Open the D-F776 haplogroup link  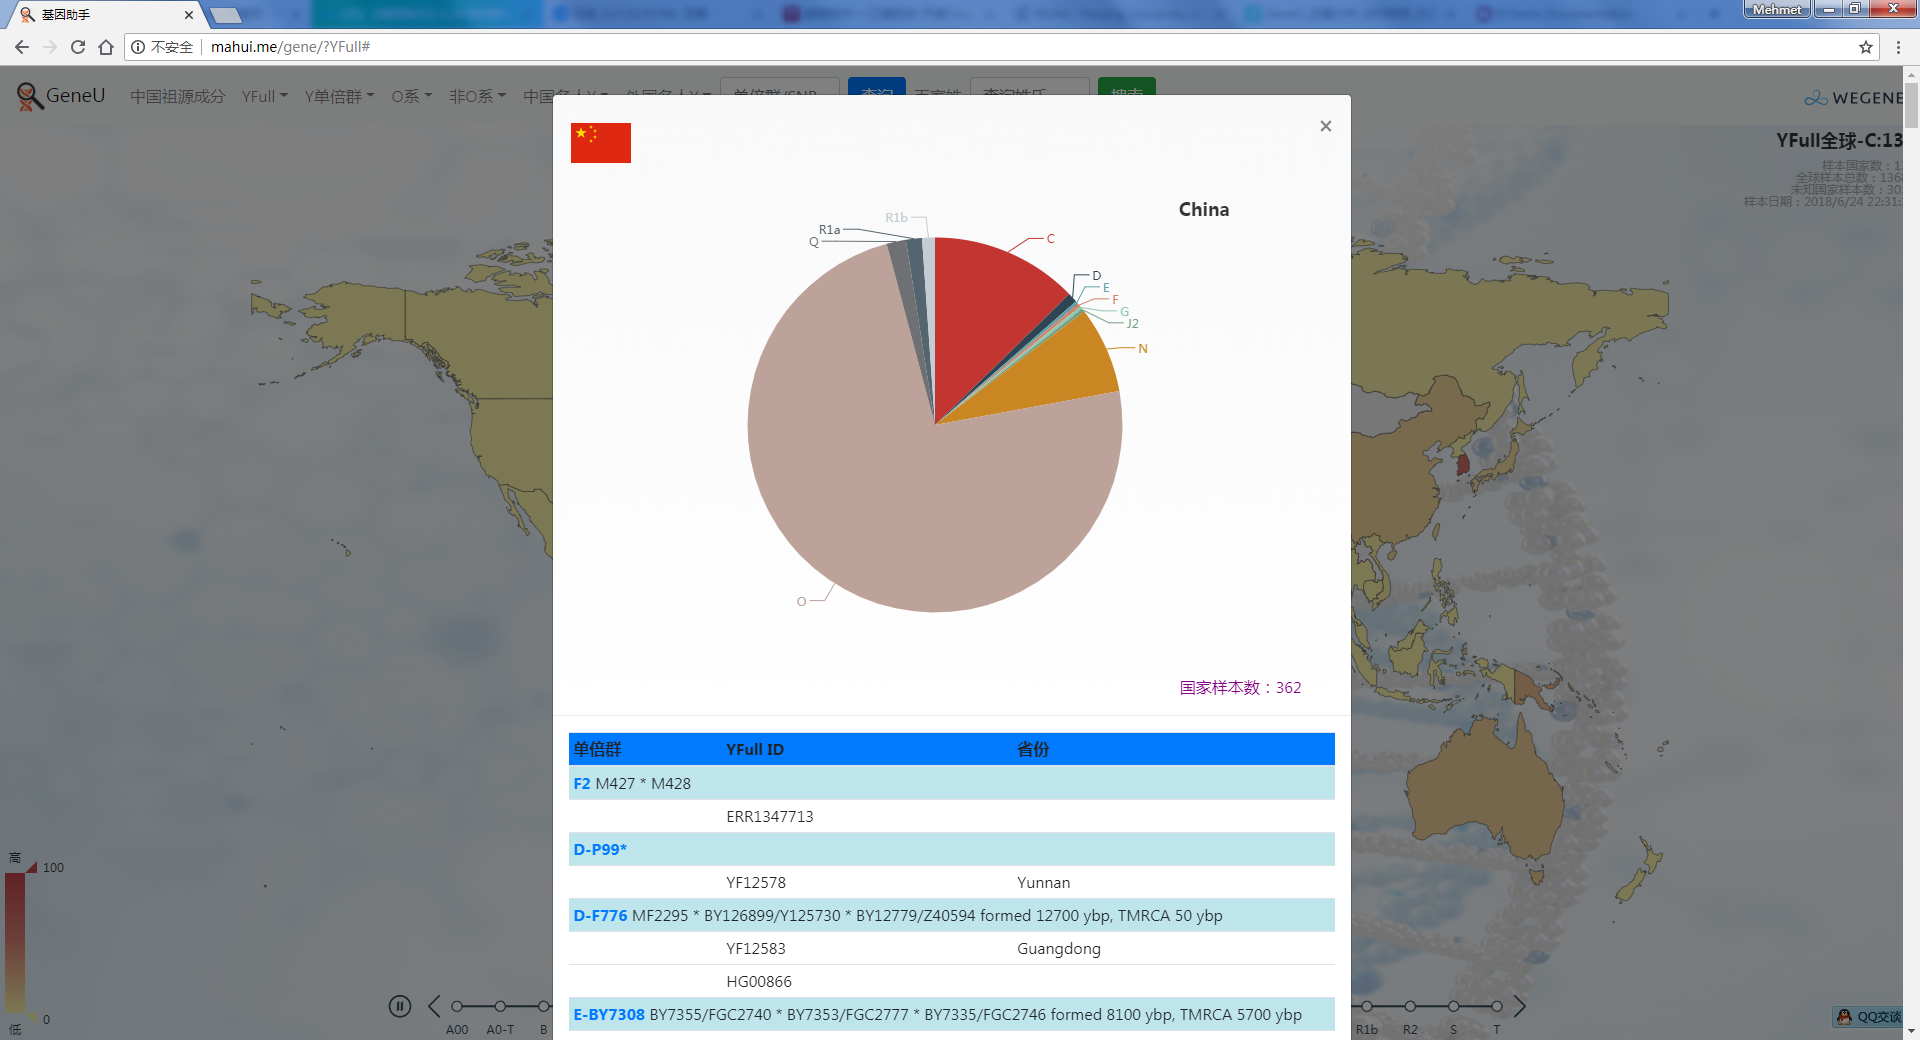600,915
